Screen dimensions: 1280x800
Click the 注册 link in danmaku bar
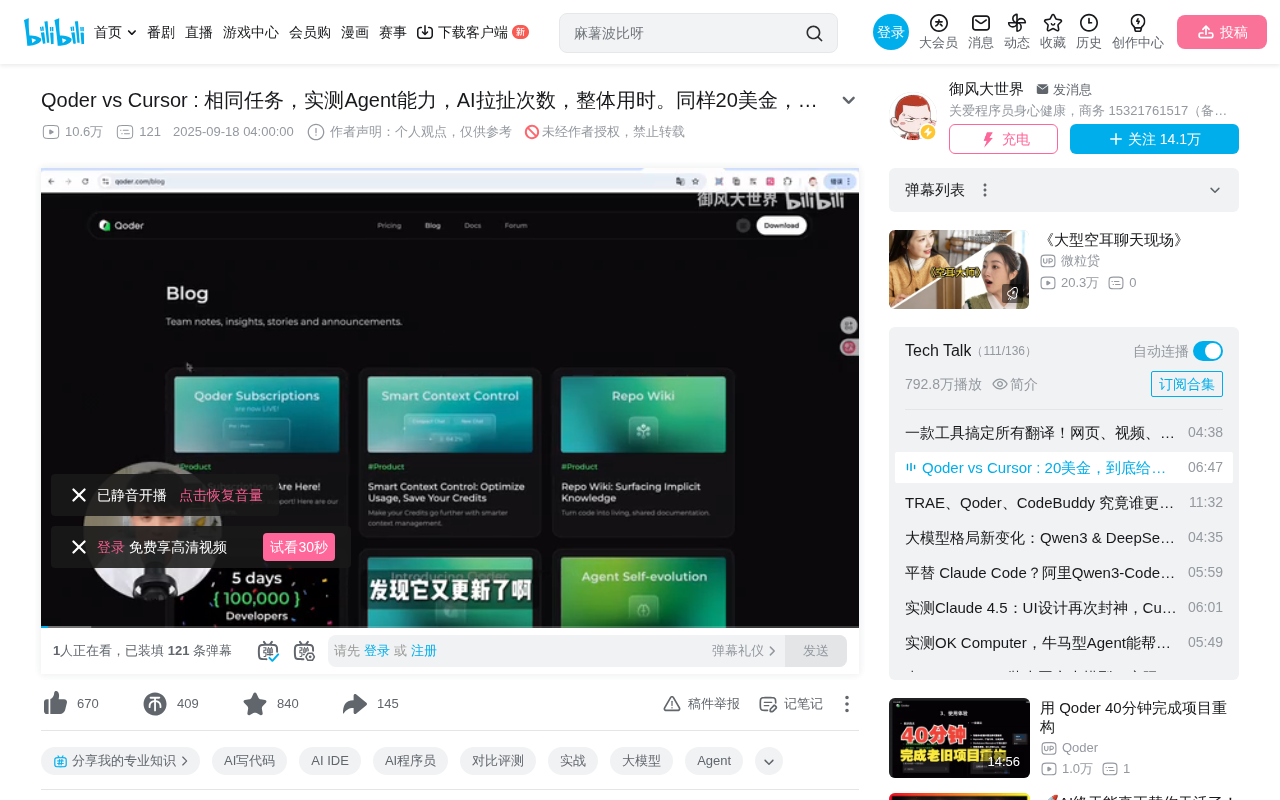(x=424, y=651)
